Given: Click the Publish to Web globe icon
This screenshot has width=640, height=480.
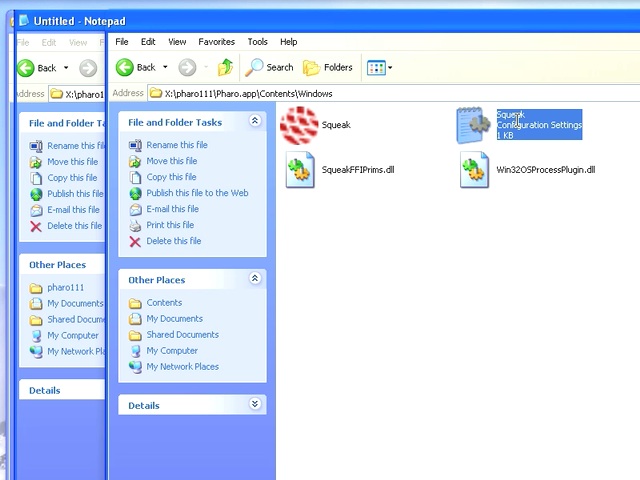Looking at the screenshot, I should (x=135, y=193).
